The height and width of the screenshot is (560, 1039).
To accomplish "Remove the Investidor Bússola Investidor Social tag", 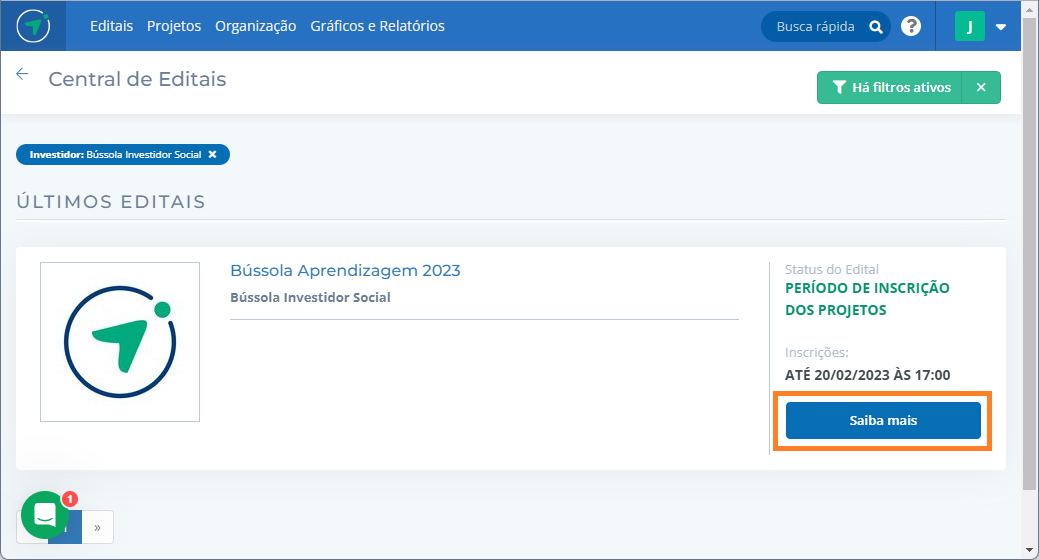I will 213,154.
